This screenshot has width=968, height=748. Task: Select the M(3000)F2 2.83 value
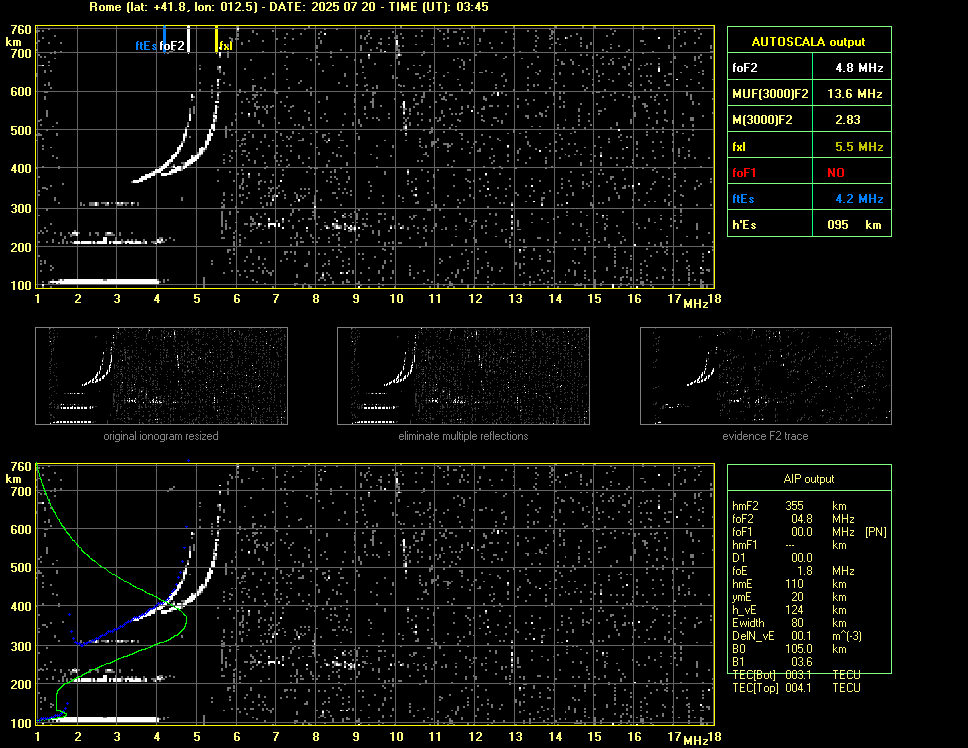pyautogui.click(x=848, y=120)
